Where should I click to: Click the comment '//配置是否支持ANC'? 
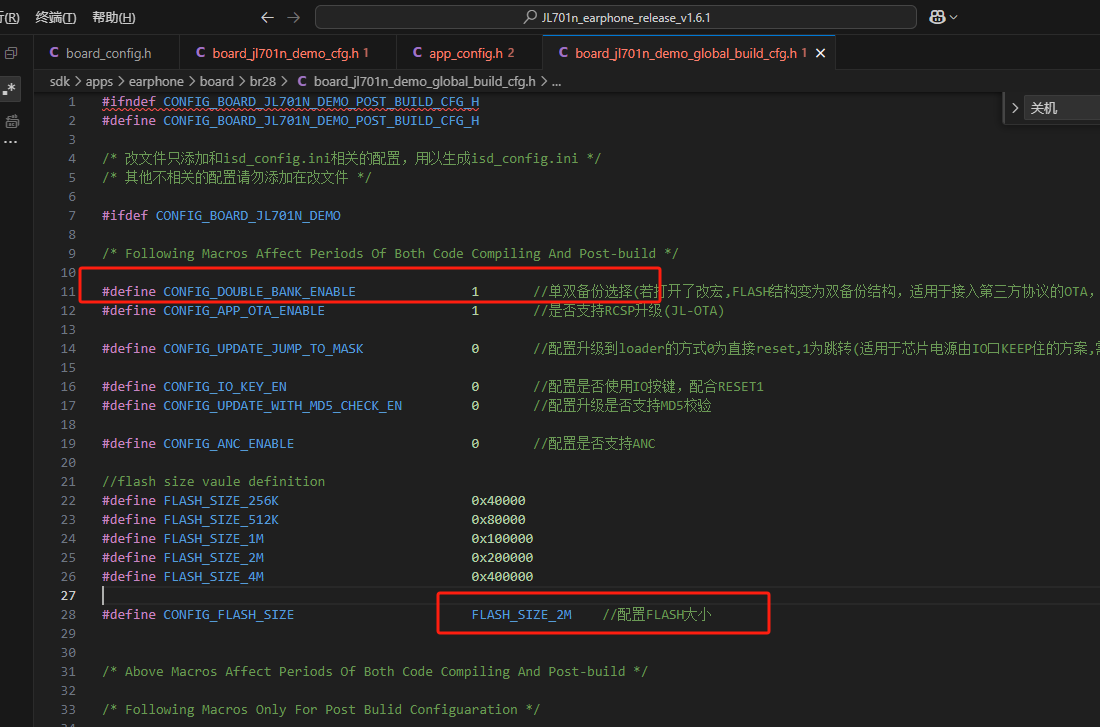[x=594, y=443]
